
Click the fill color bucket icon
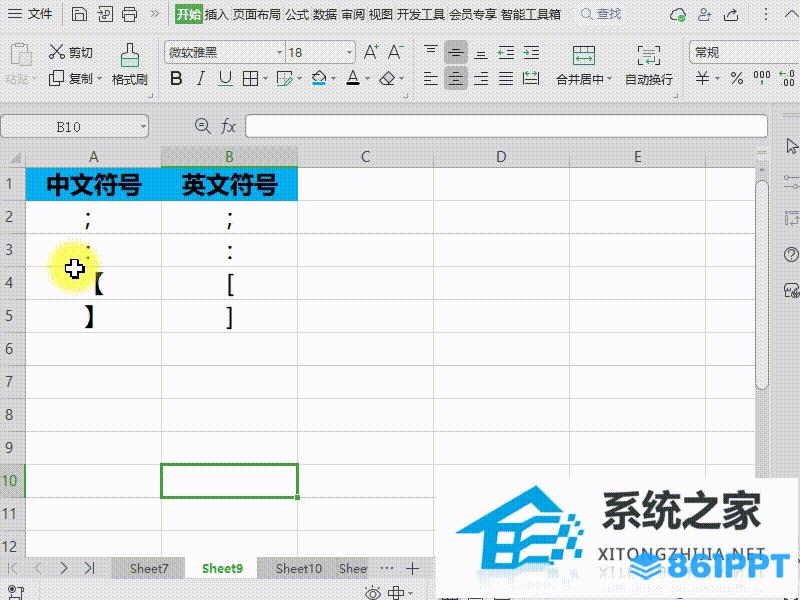point(319,79)
